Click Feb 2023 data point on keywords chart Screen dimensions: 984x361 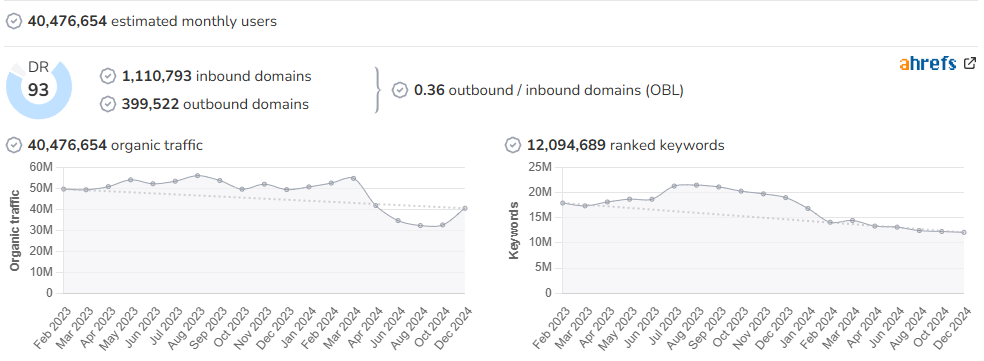pyautogui.click(x=563, y=203)
